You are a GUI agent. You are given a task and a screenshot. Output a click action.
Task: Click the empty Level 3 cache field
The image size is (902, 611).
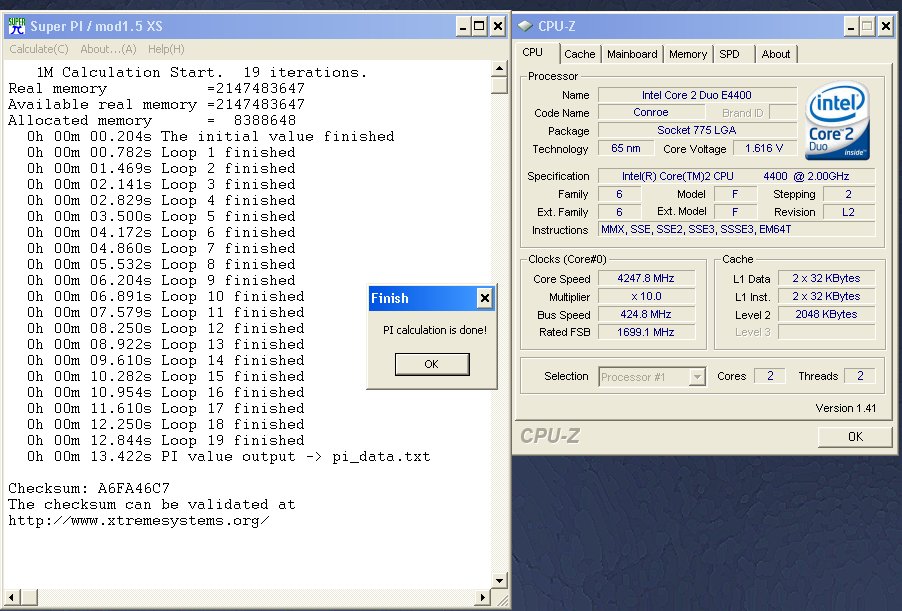pos(827,332)
